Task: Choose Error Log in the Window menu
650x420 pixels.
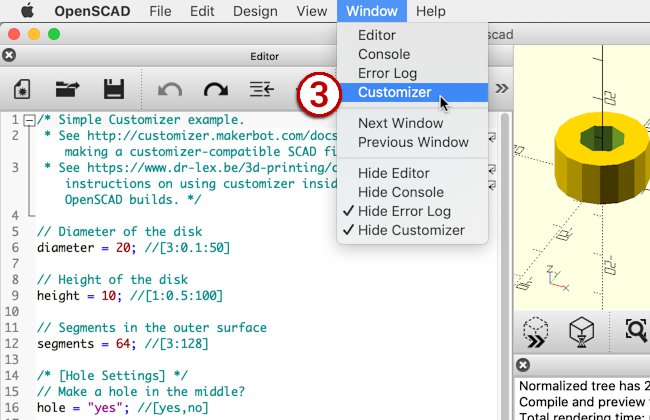Action: pos(412,73)
